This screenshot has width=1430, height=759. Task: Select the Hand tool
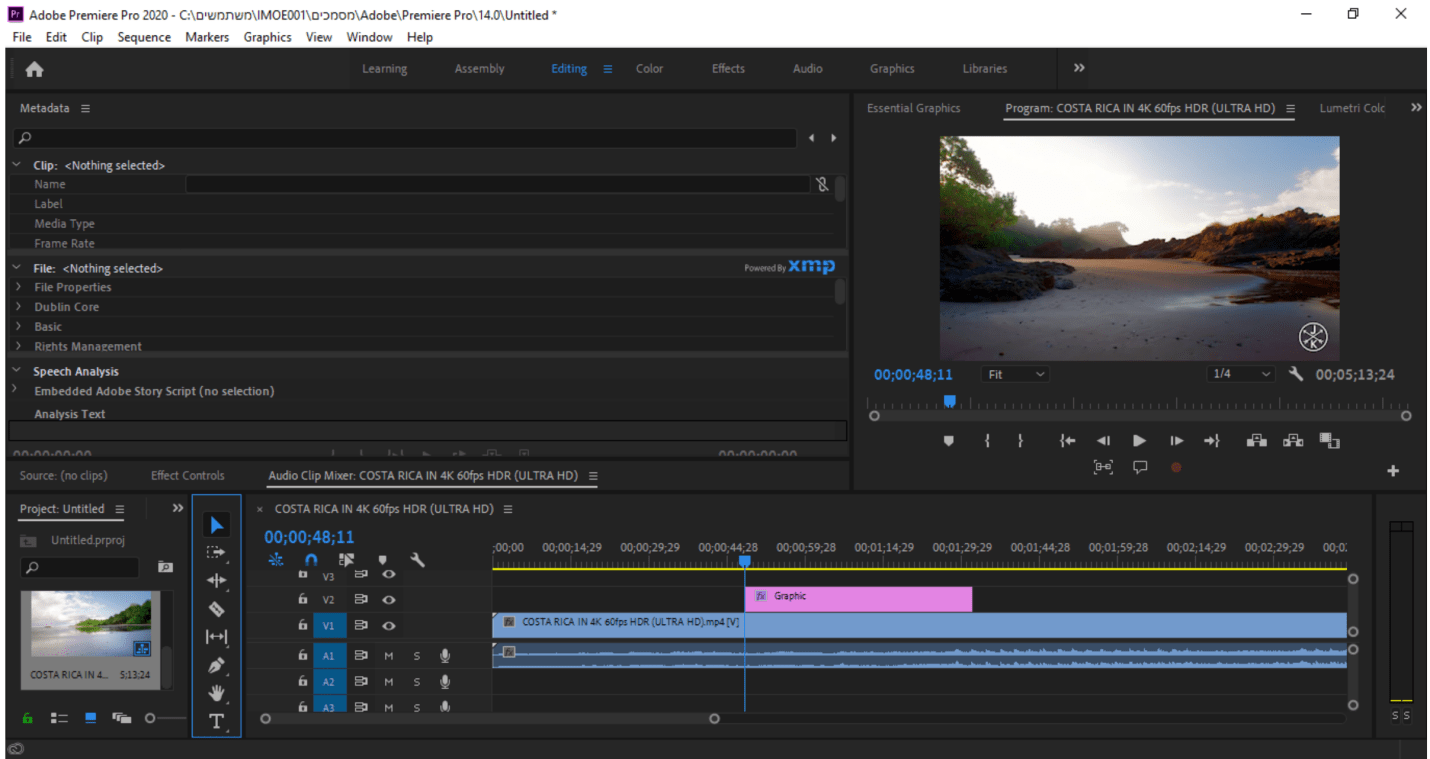click(x=216, y=693)
